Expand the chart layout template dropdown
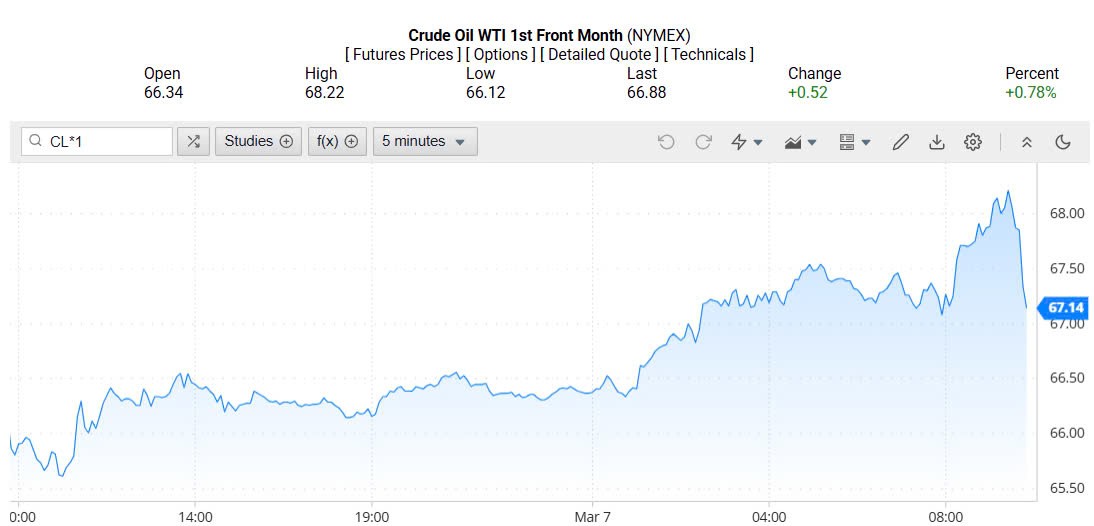 point(855,142)
